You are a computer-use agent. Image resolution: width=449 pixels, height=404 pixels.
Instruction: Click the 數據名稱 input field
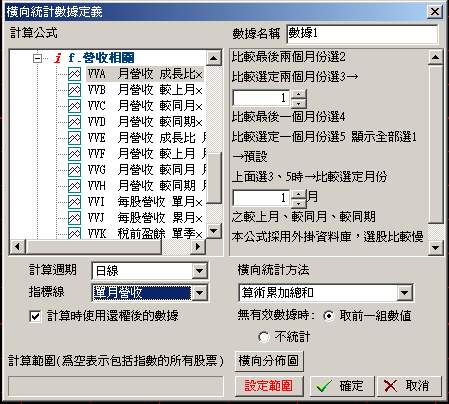pyautogui.click(x=362, y=34)
